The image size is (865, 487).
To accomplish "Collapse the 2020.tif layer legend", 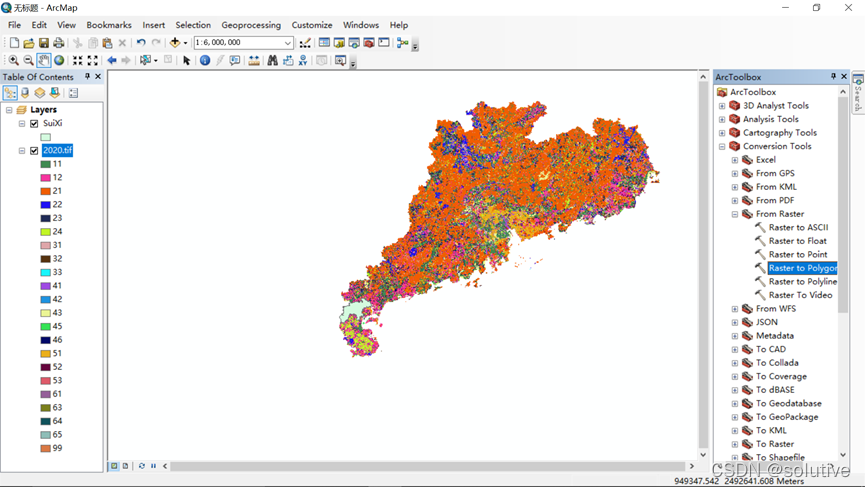I will [x=22, y=151].
